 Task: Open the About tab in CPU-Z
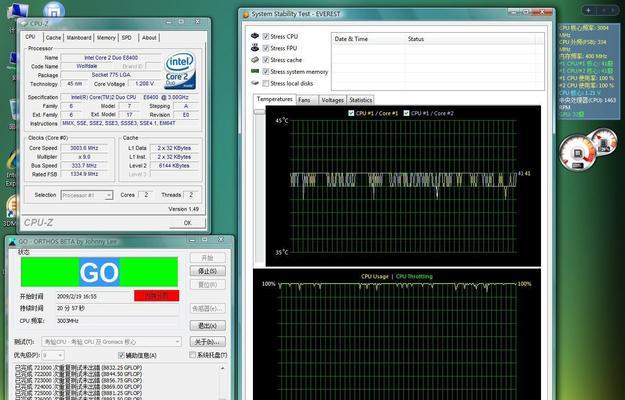(149, 37)
